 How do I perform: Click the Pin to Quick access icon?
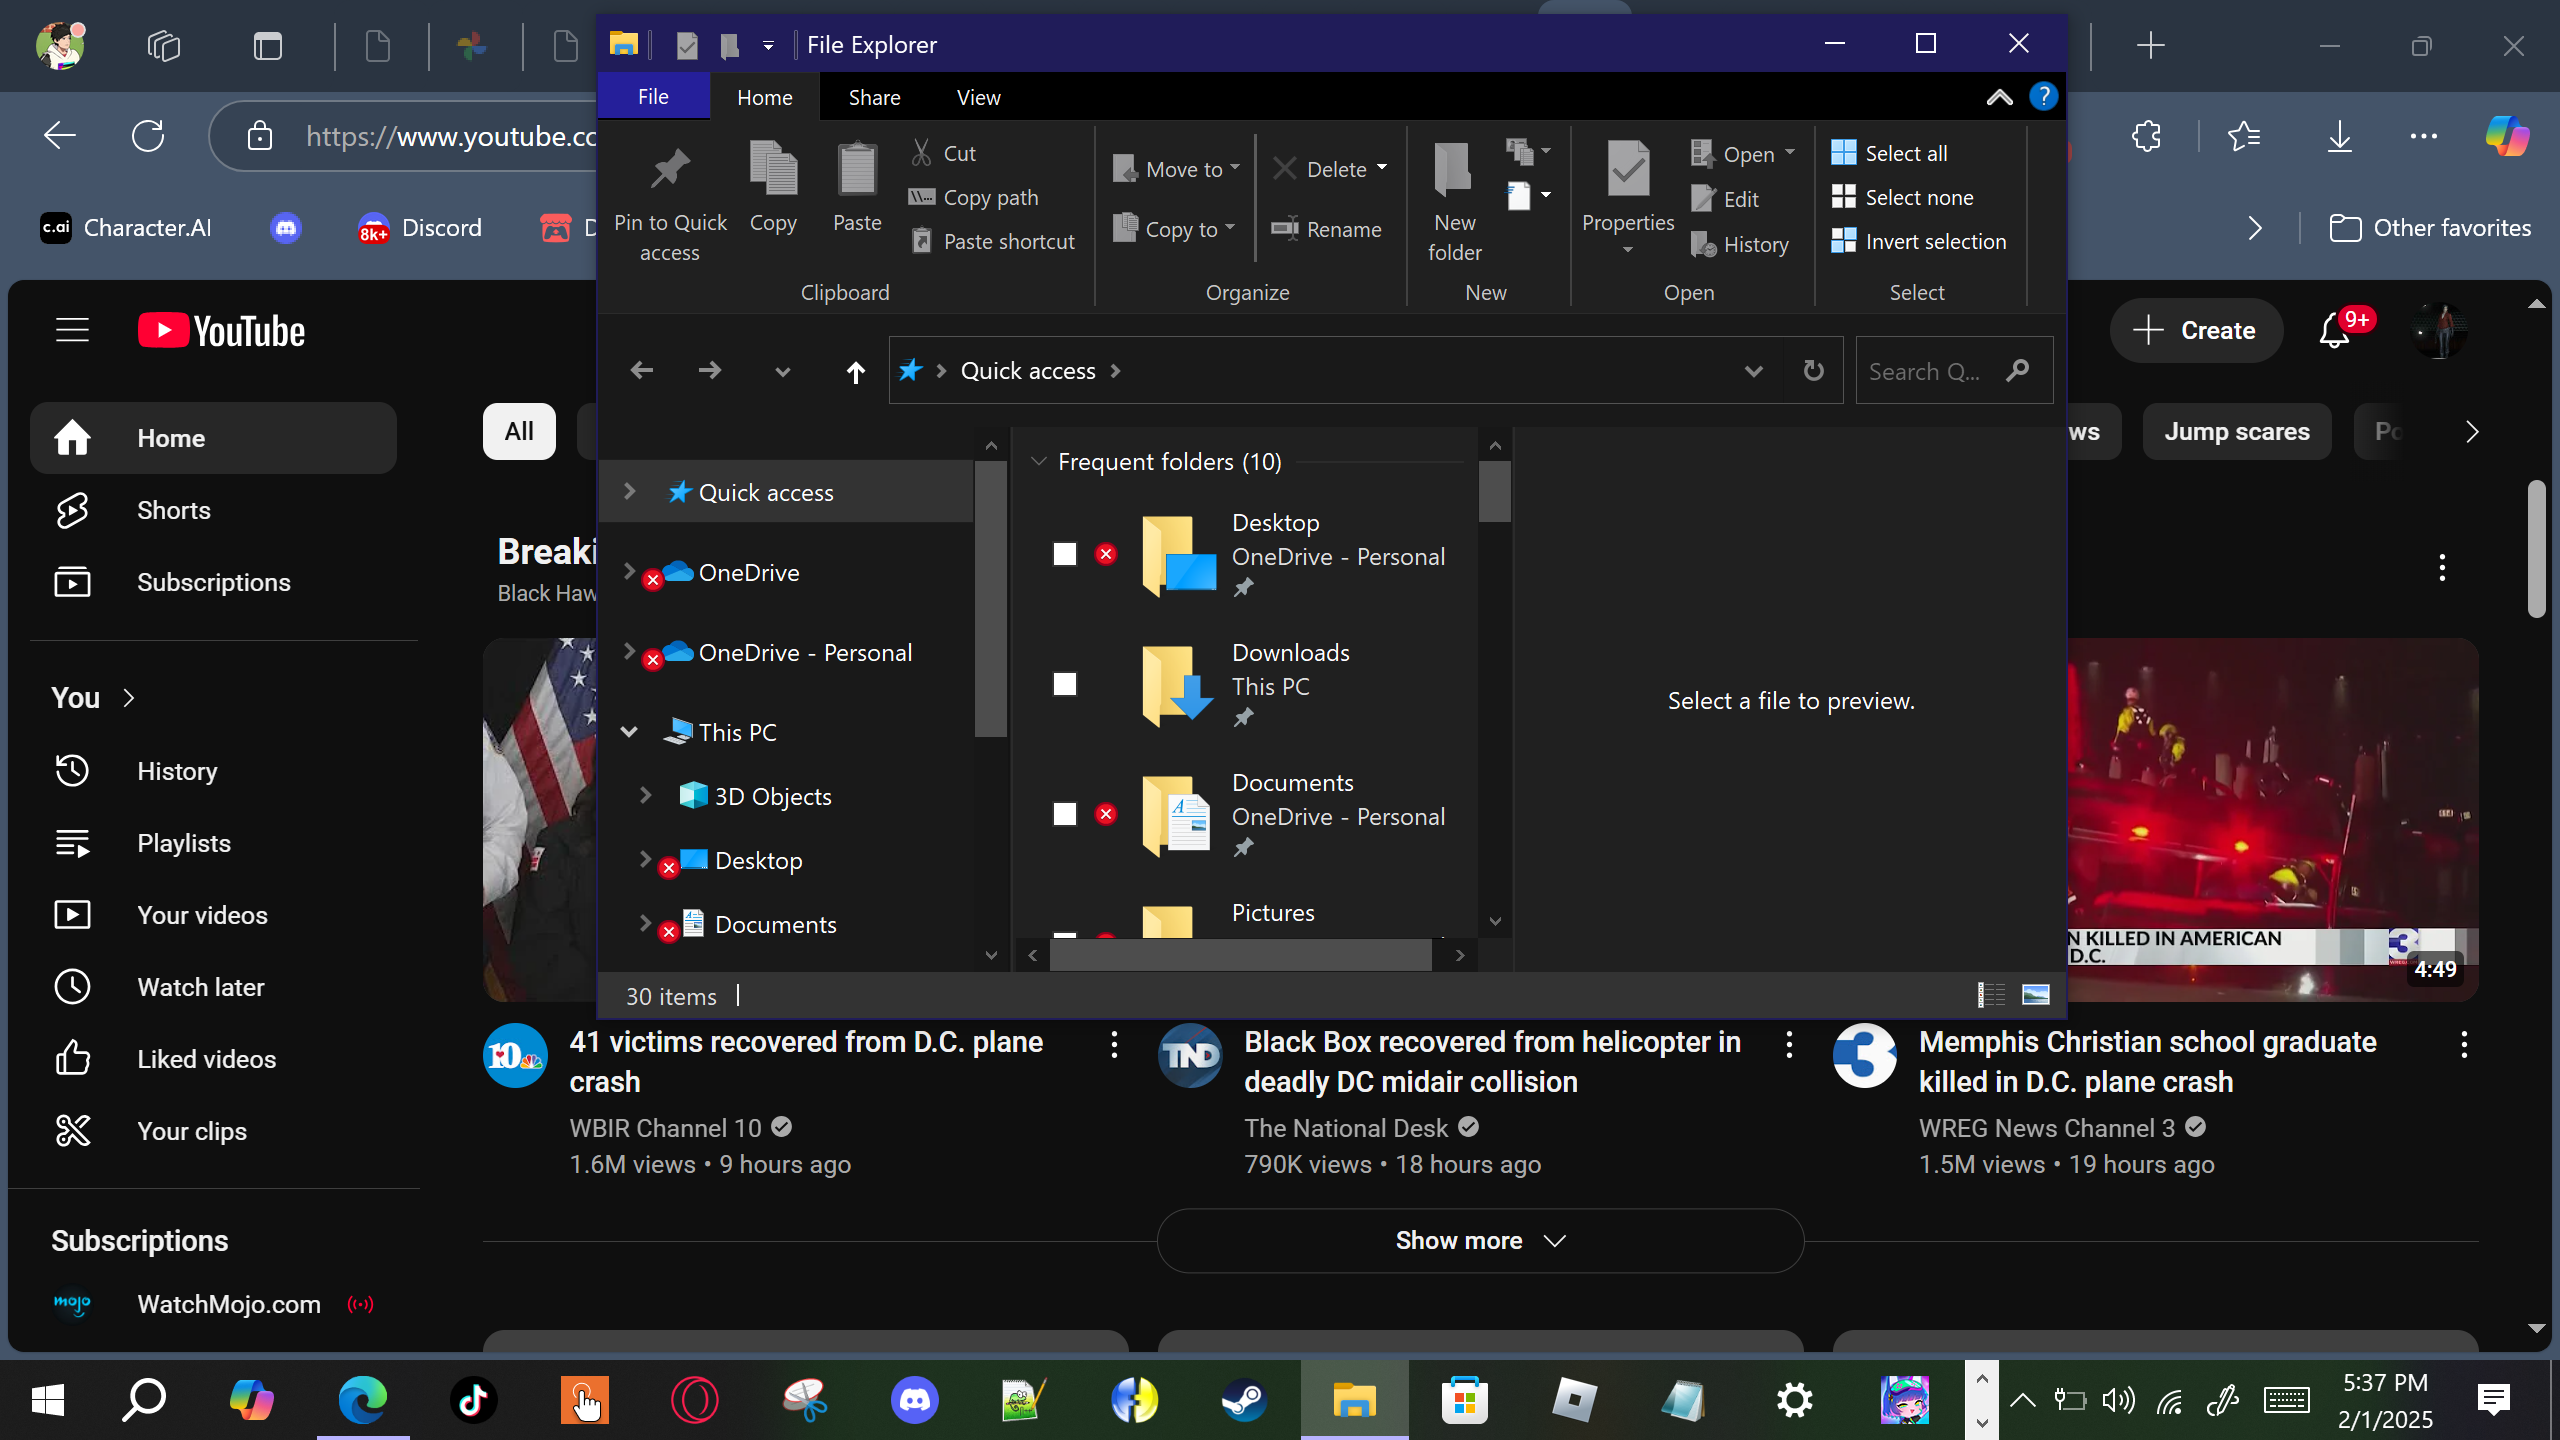(x=669, y=170)
